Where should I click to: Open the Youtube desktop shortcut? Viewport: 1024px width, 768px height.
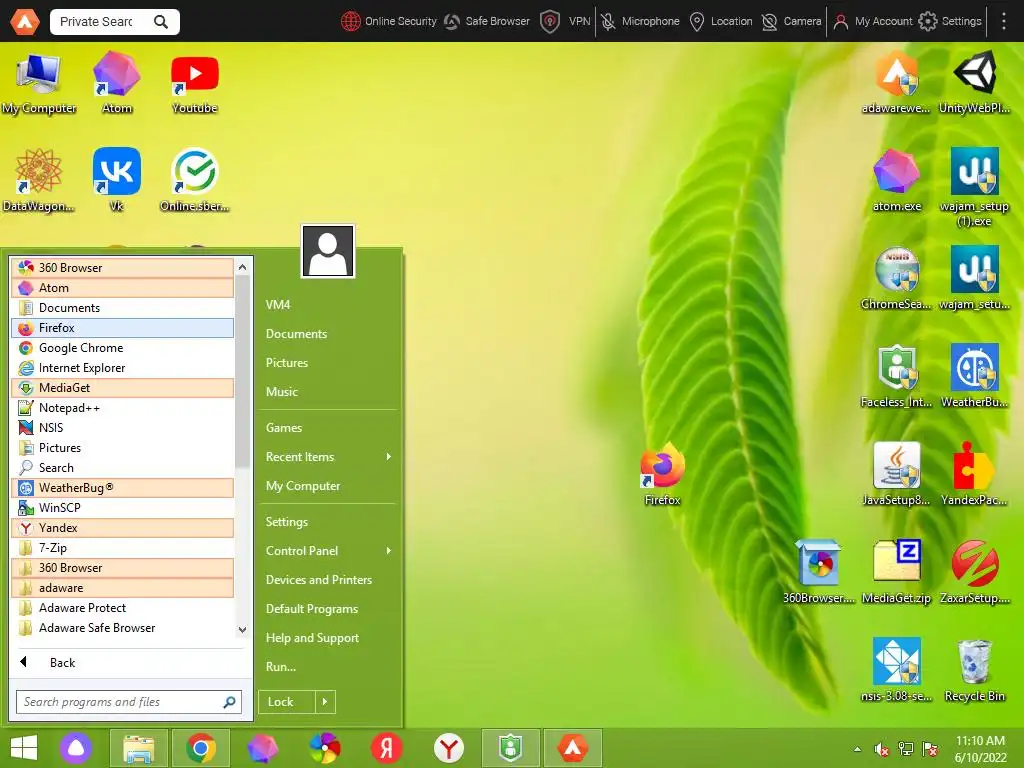click(x=194, y=83)
